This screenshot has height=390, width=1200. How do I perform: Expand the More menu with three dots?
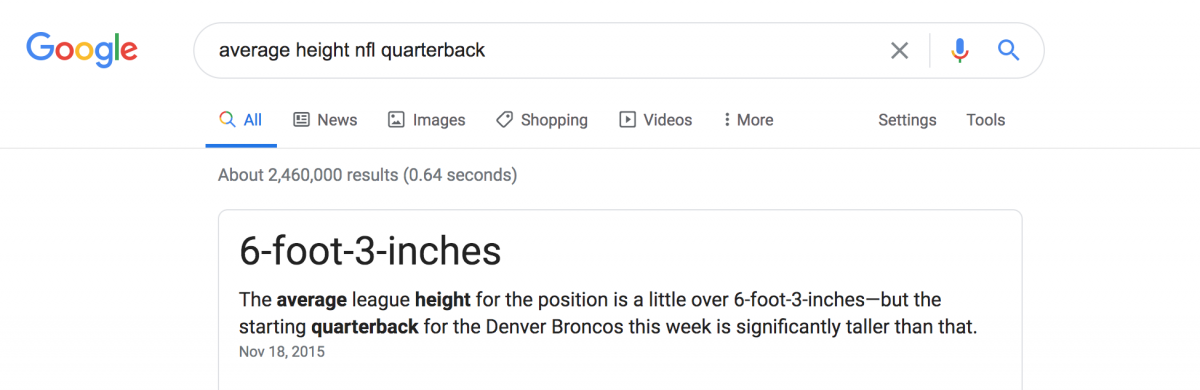(x=748, y=120)
